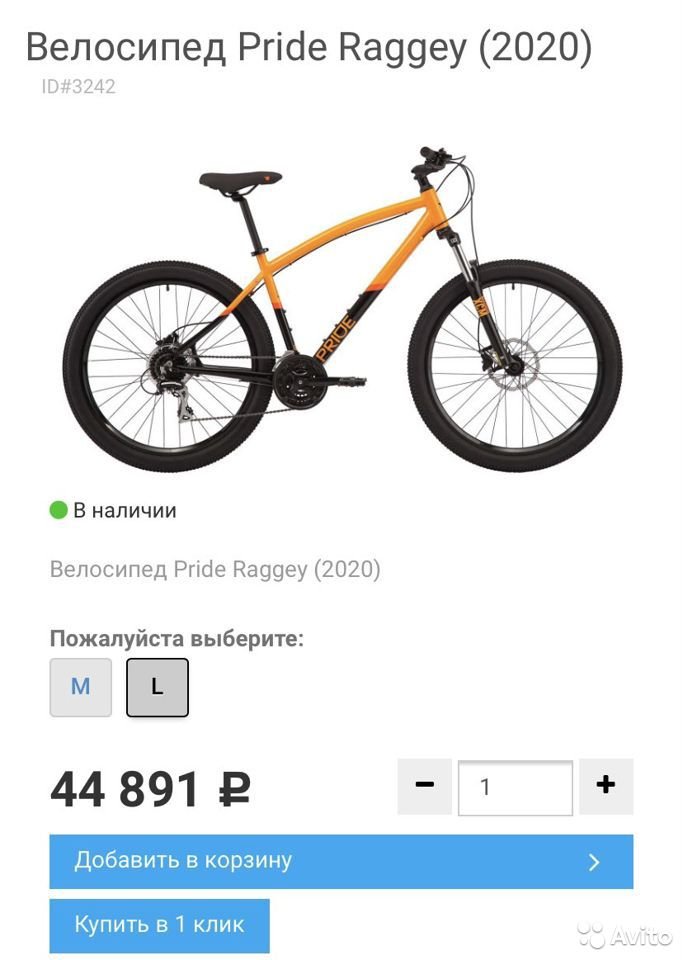Screen dimensions: 683x960
Task: Click the bicycle's front wheel in image
Action: coord(515,366)
